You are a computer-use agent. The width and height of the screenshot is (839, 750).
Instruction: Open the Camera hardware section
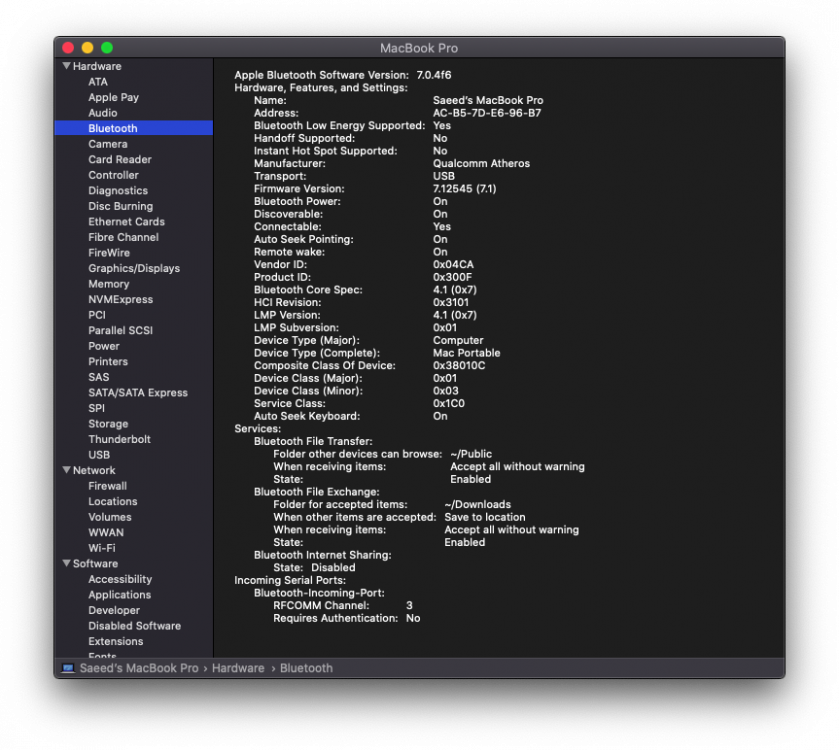108,144
